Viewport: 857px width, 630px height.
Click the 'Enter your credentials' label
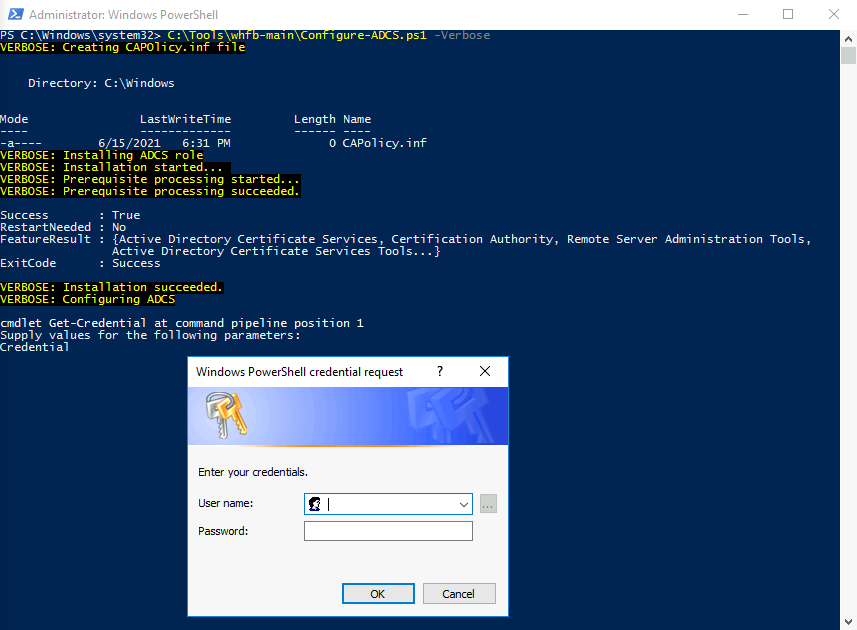(252, 471)
